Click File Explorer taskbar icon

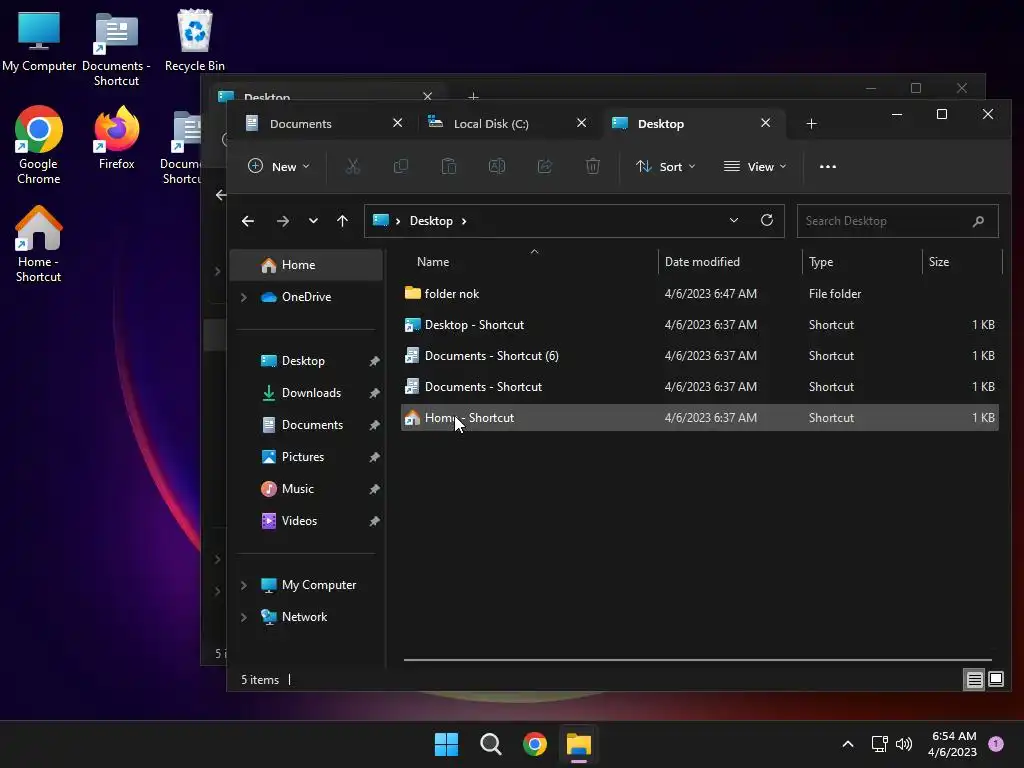point(579,744)
